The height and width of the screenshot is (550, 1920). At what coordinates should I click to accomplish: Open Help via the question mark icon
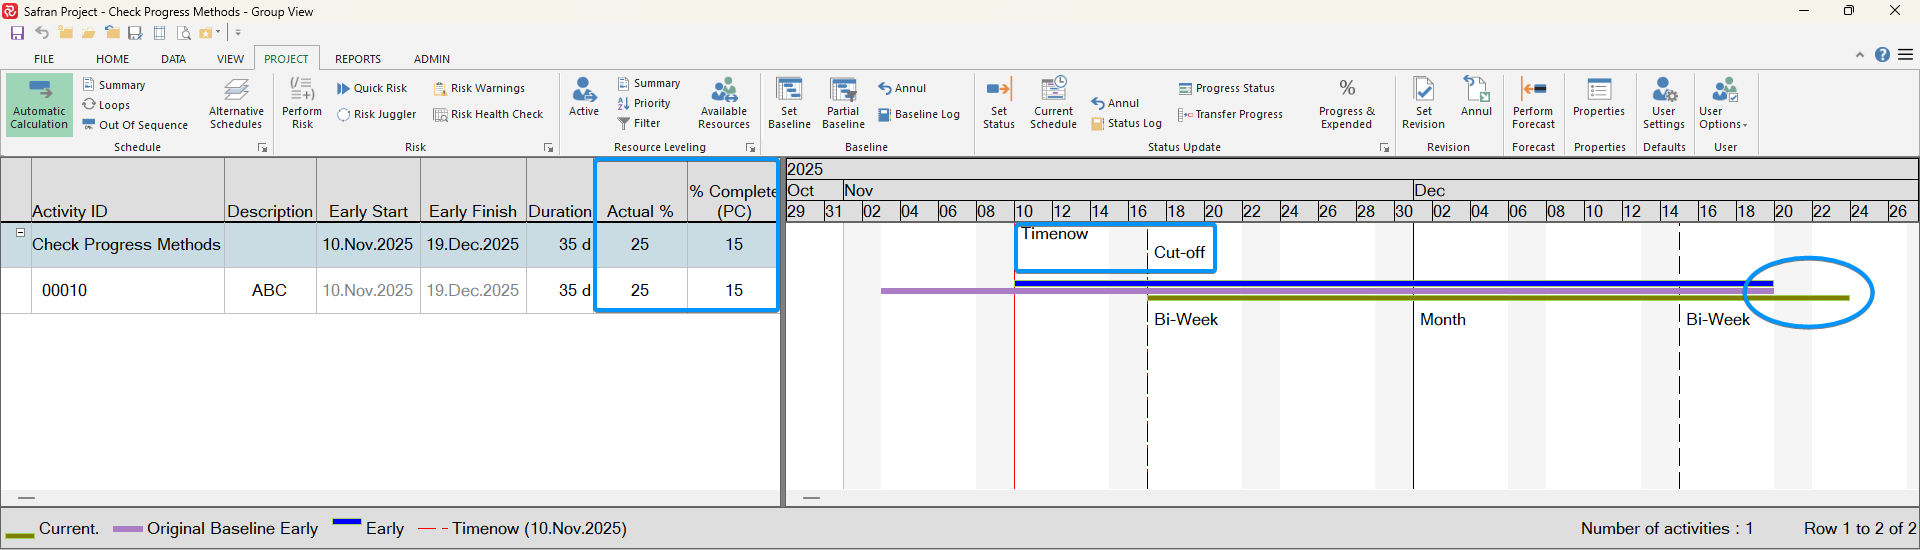coord(1882,55)
